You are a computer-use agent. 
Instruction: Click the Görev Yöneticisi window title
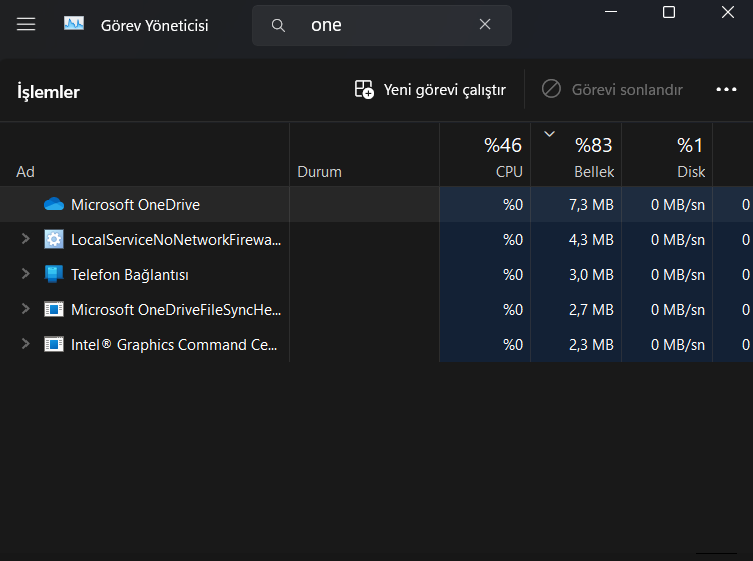[155, 25]
